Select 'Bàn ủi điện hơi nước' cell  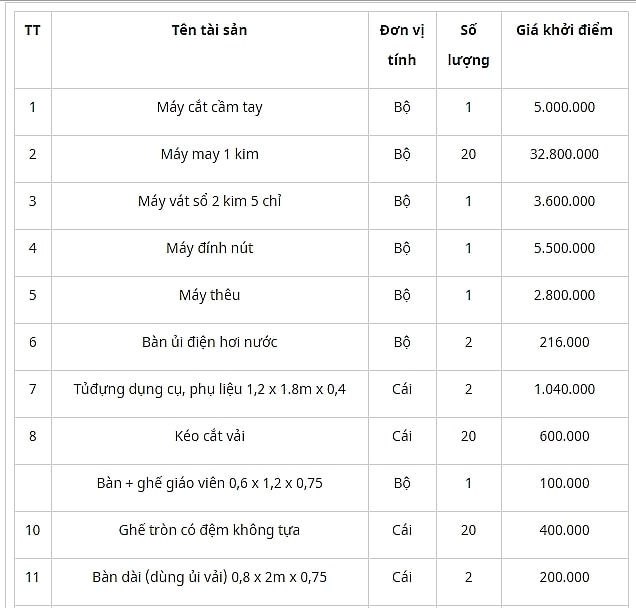coord(210,342)
